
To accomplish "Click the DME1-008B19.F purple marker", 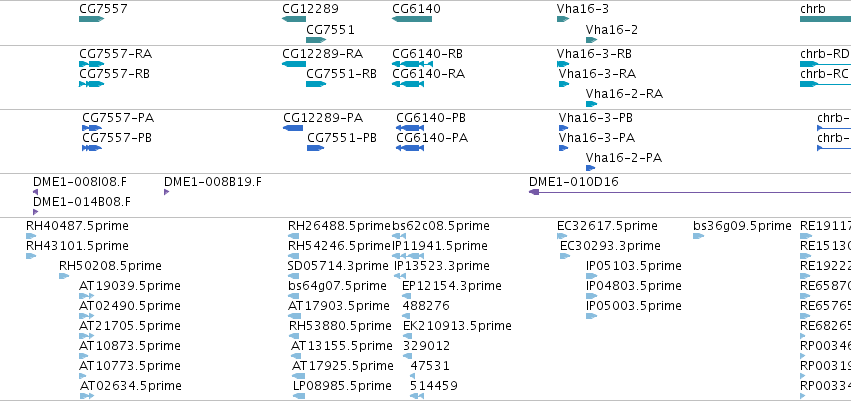I will [167, 192].
